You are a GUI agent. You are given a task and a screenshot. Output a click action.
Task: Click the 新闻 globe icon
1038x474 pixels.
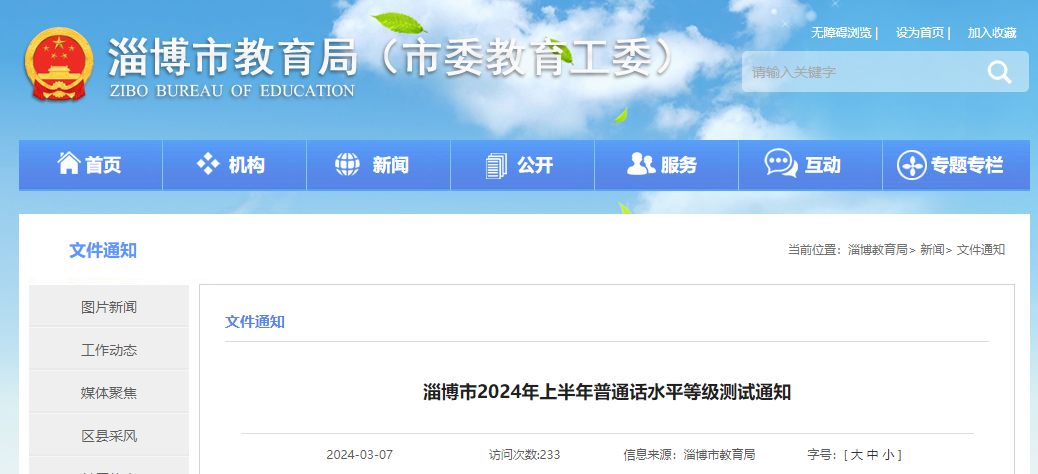pos(347,164)
